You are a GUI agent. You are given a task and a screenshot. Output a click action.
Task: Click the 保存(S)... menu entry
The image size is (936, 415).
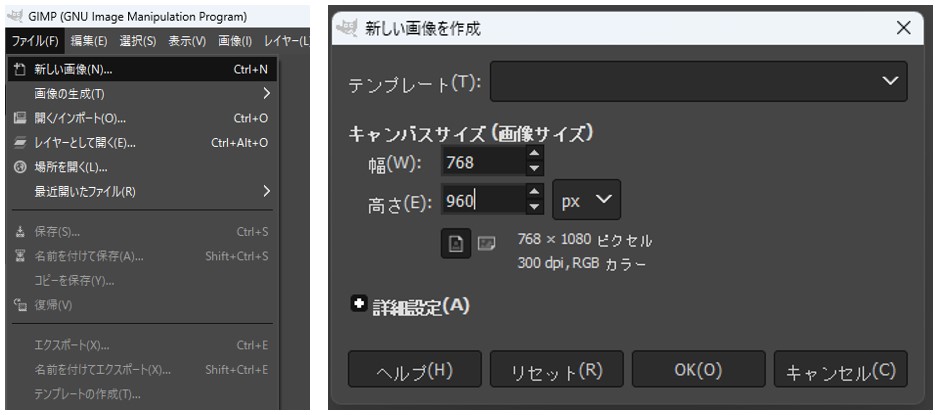coord(141,232)
